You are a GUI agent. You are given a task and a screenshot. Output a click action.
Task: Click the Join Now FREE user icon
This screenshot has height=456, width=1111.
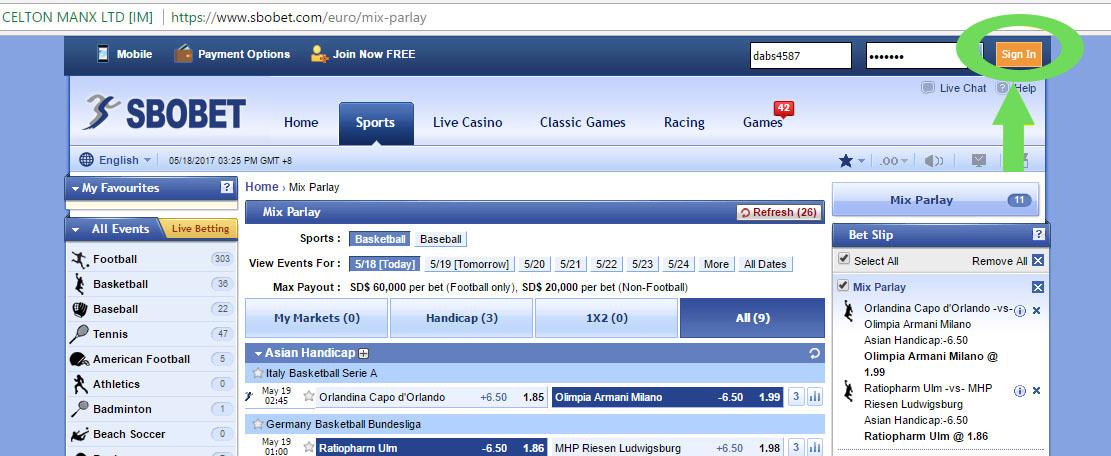point(320,54)
